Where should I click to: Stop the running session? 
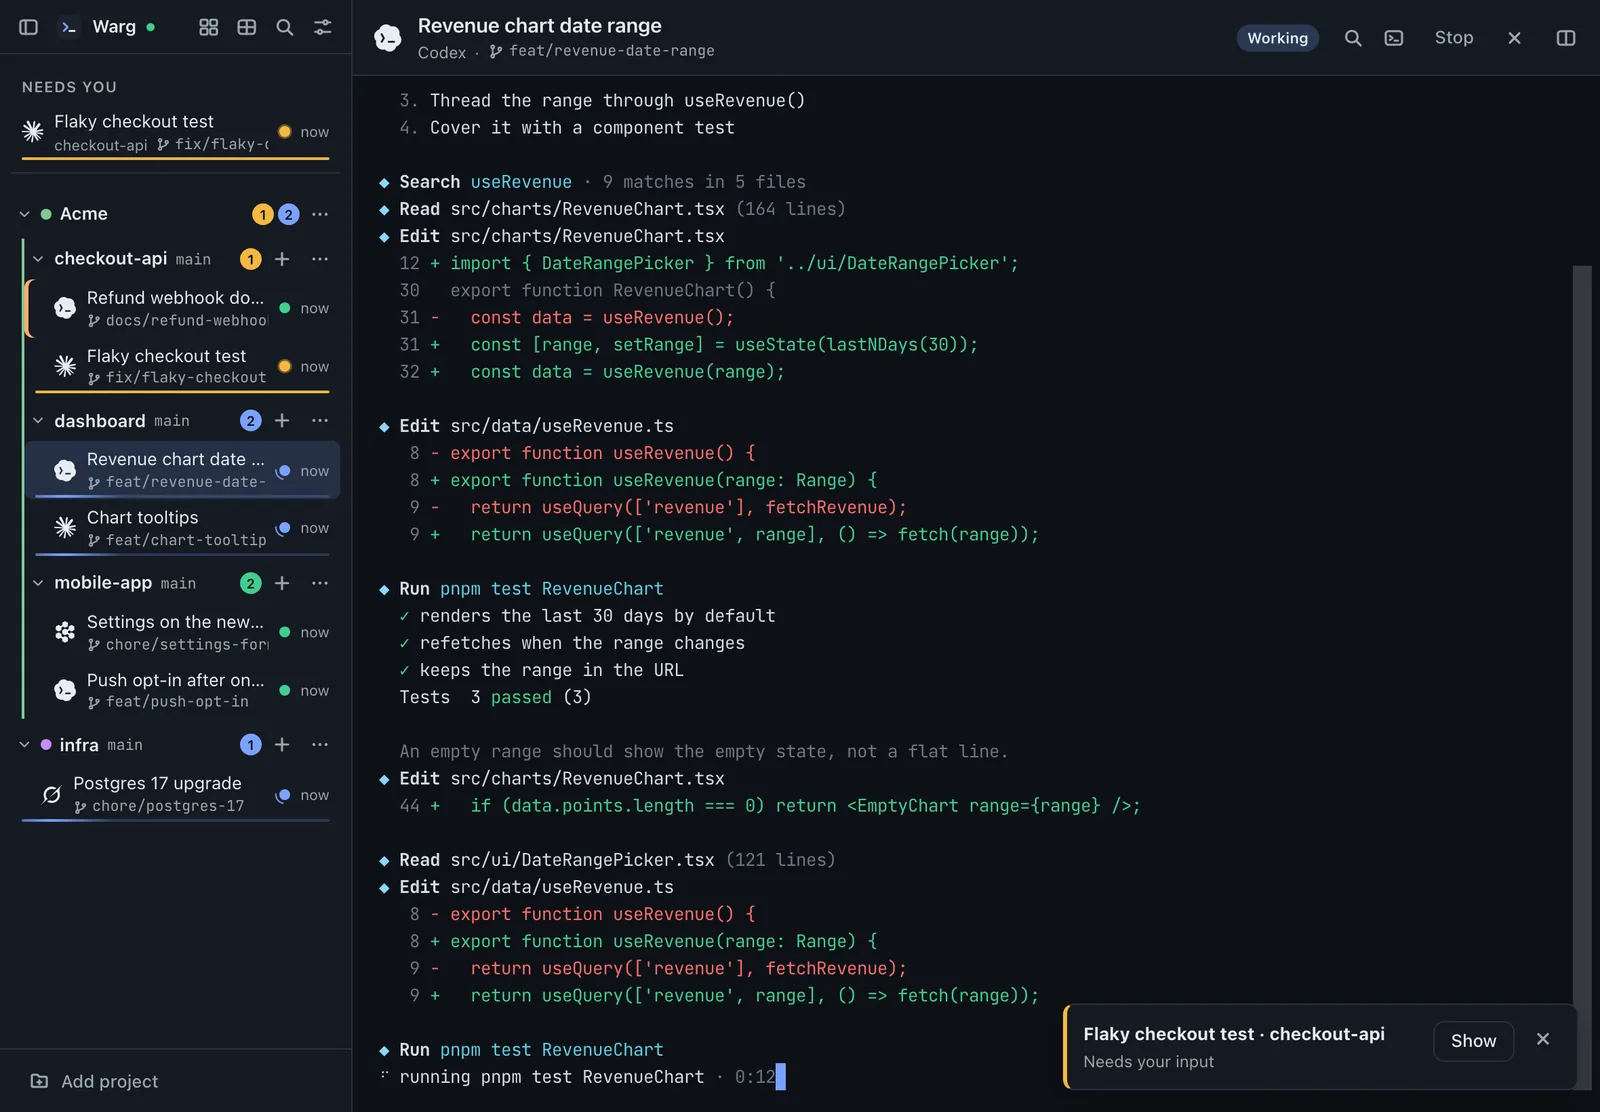click(1454, 38)
